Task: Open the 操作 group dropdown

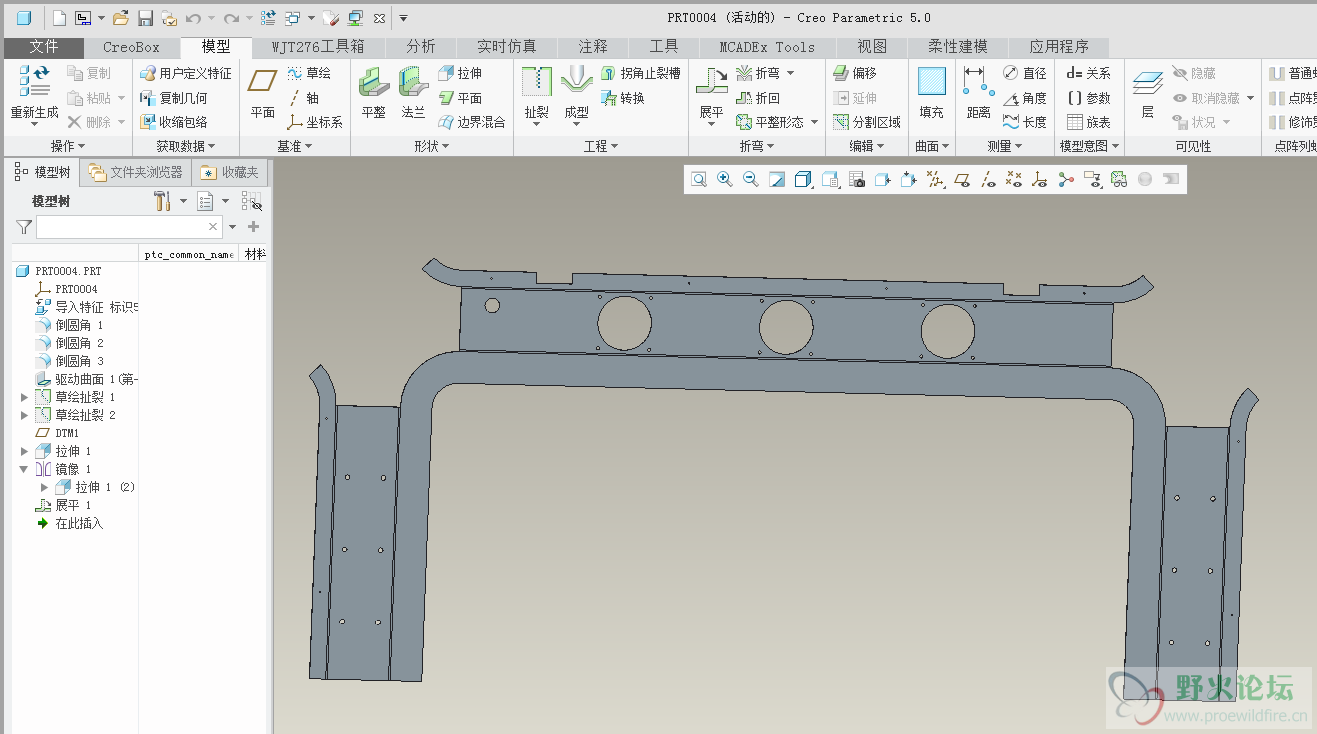Action: pyautogui.click(x=68, y=146)
